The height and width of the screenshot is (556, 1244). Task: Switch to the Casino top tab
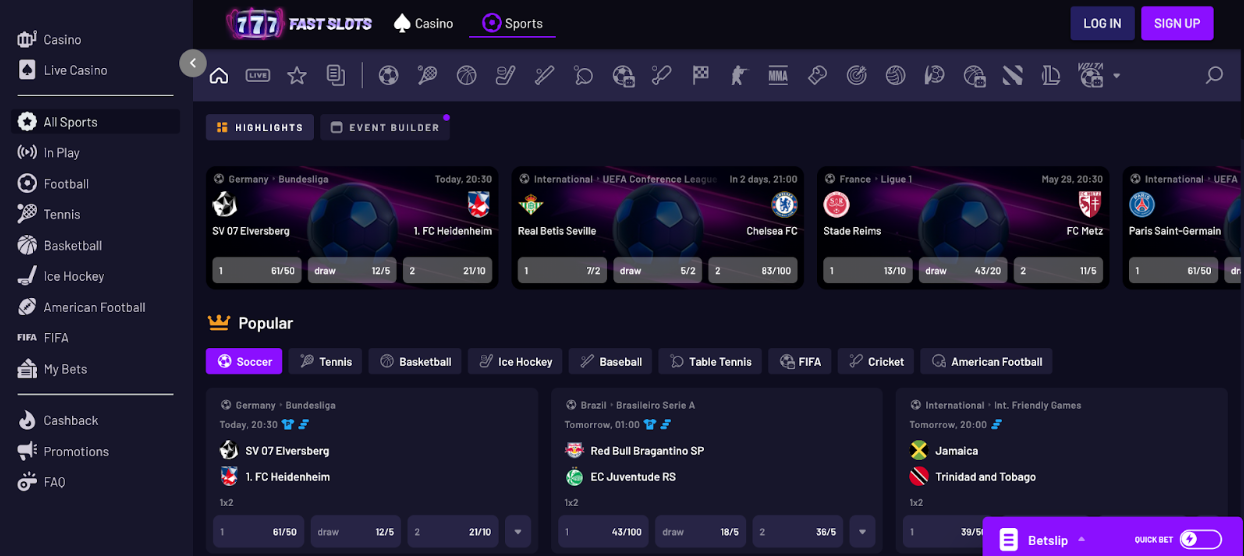(x=423, y=23)
